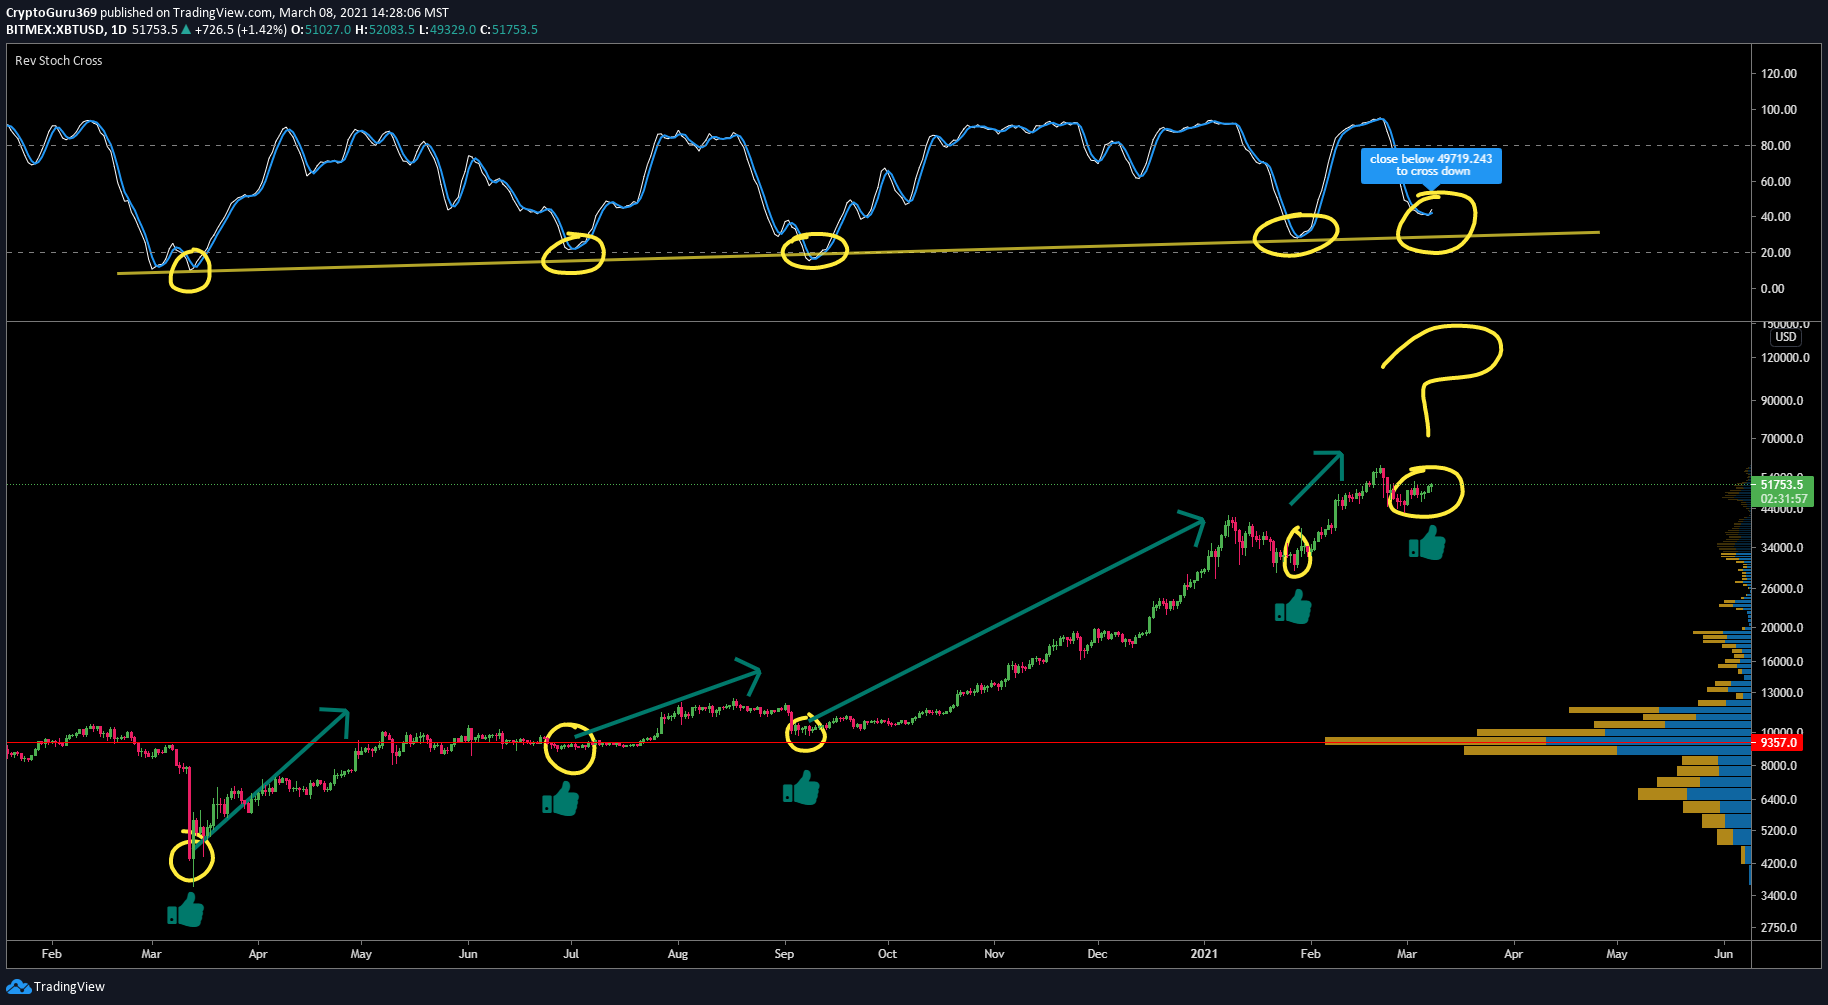Click the 70000.0 price axis label
1828x1005 pixels.
coord(1782,439)
